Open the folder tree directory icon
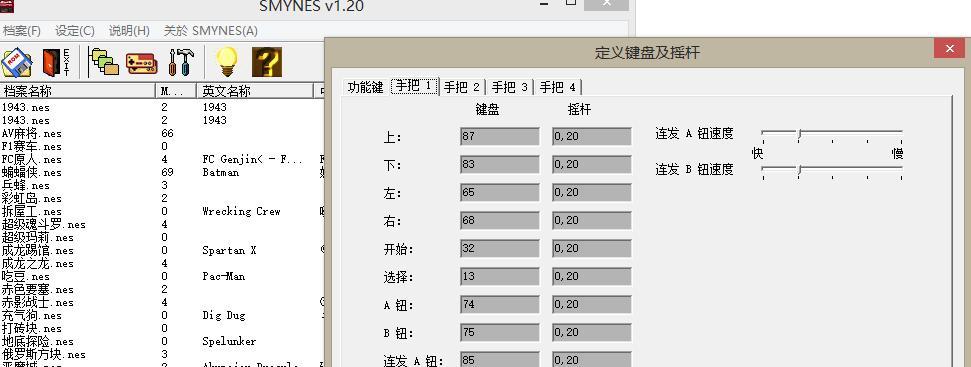Image resolution: width=971 pixels, height=367 pixels. pos(103,62)
